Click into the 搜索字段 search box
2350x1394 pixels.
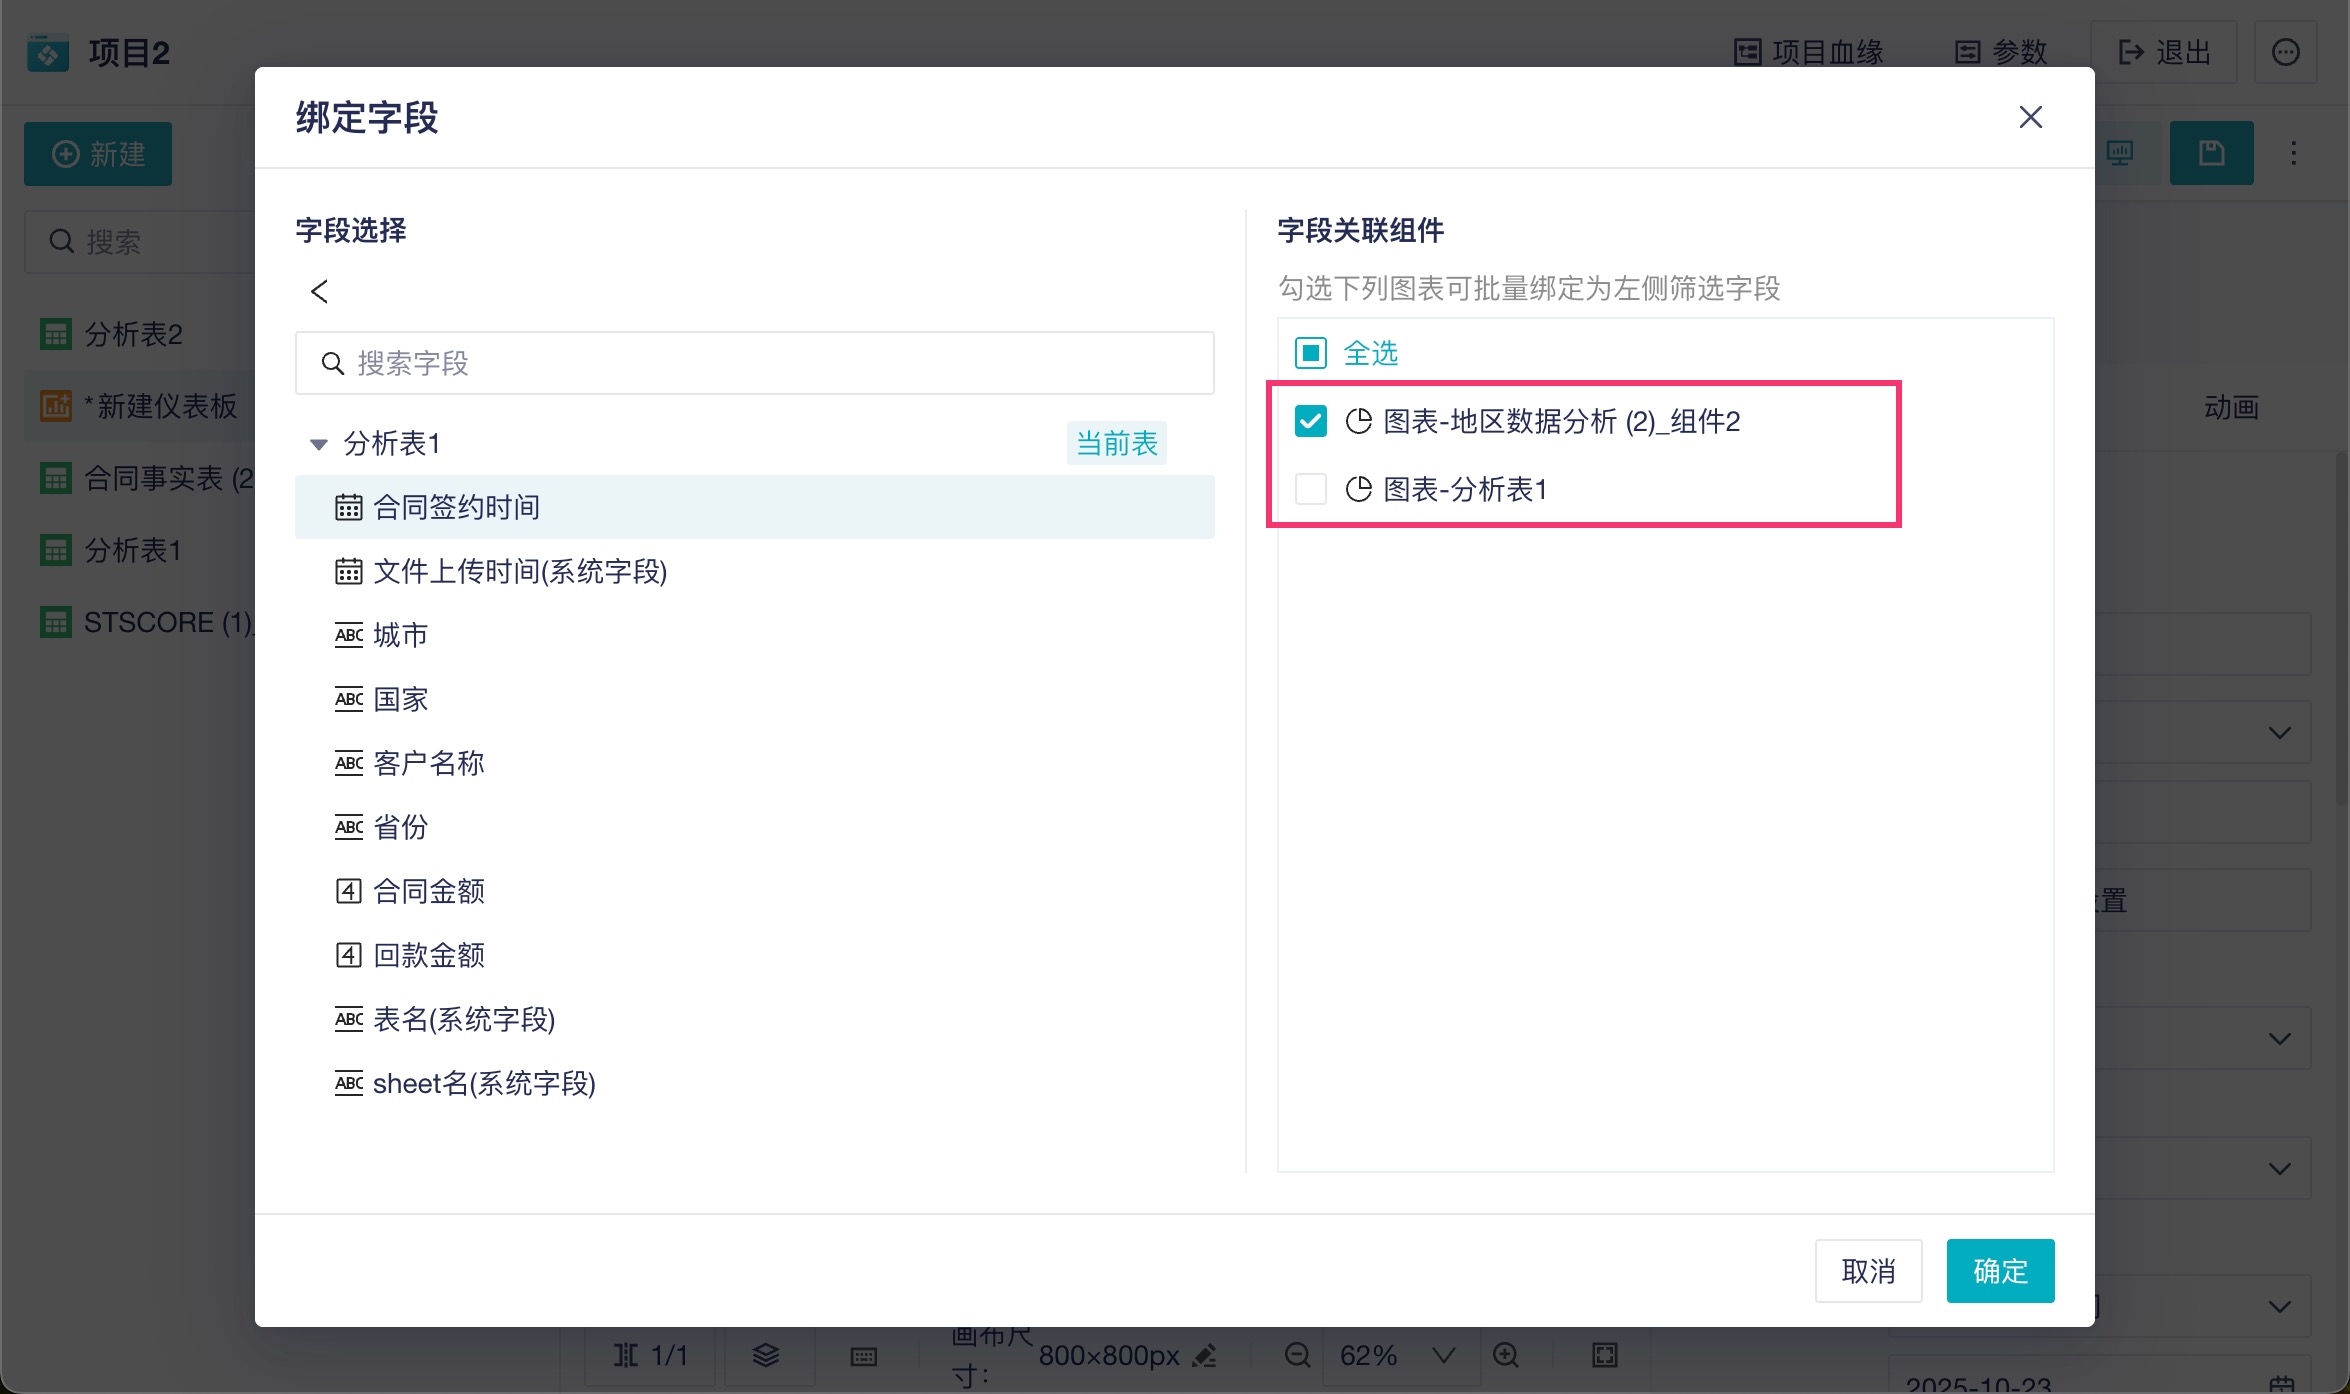click(x=755, y=363)
